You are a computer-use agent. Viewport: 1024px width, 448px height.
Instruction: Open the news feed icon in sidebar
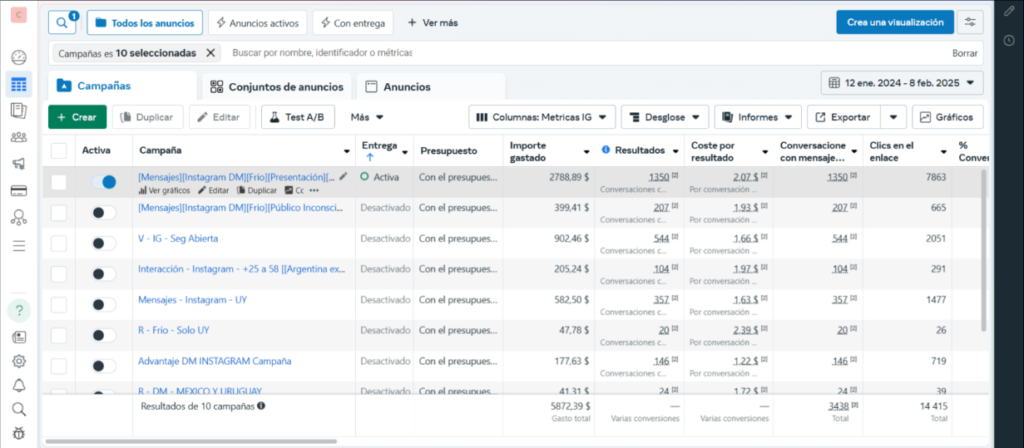point(19,337)
